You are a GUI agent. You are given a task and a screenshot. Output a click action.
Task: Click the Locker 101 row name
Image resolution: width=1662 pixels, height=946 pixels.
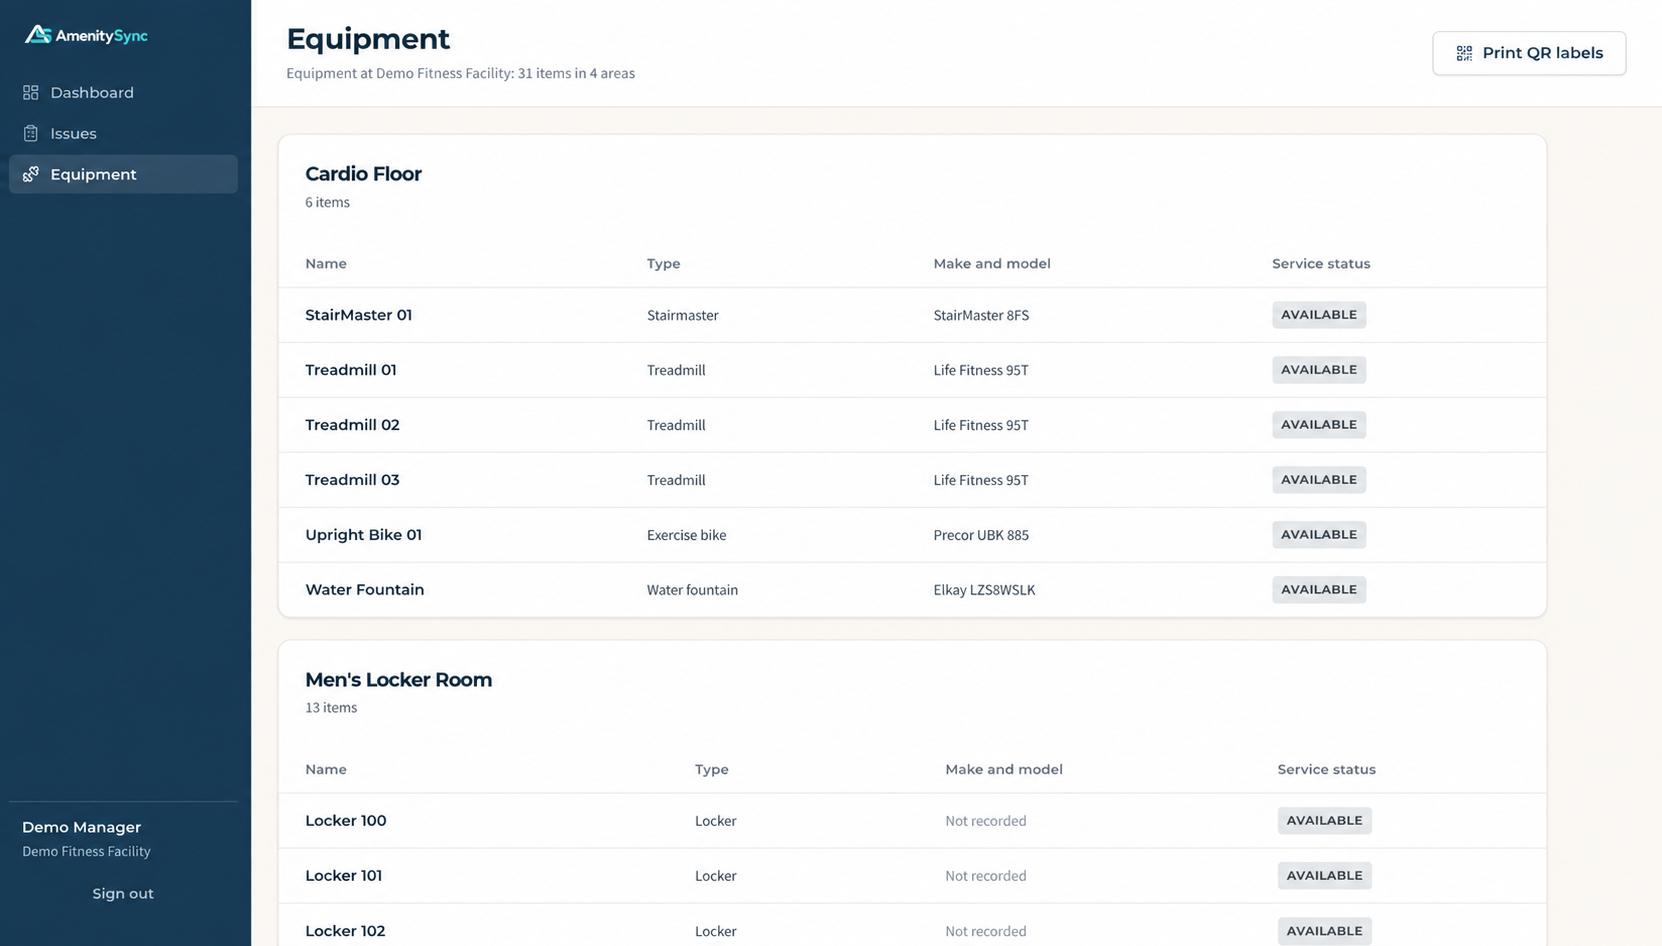[x=344, y=876]
